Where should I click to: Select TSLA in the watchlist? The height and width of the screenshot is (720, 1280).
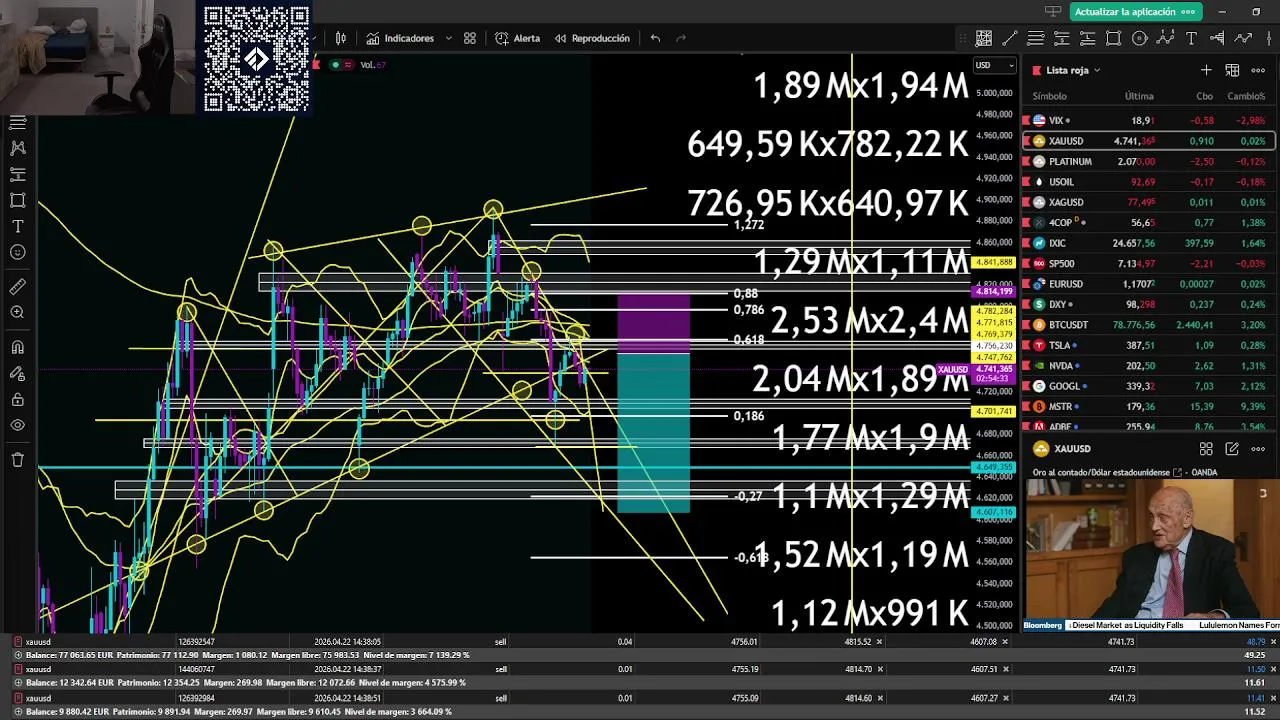tap(1149, 345)
